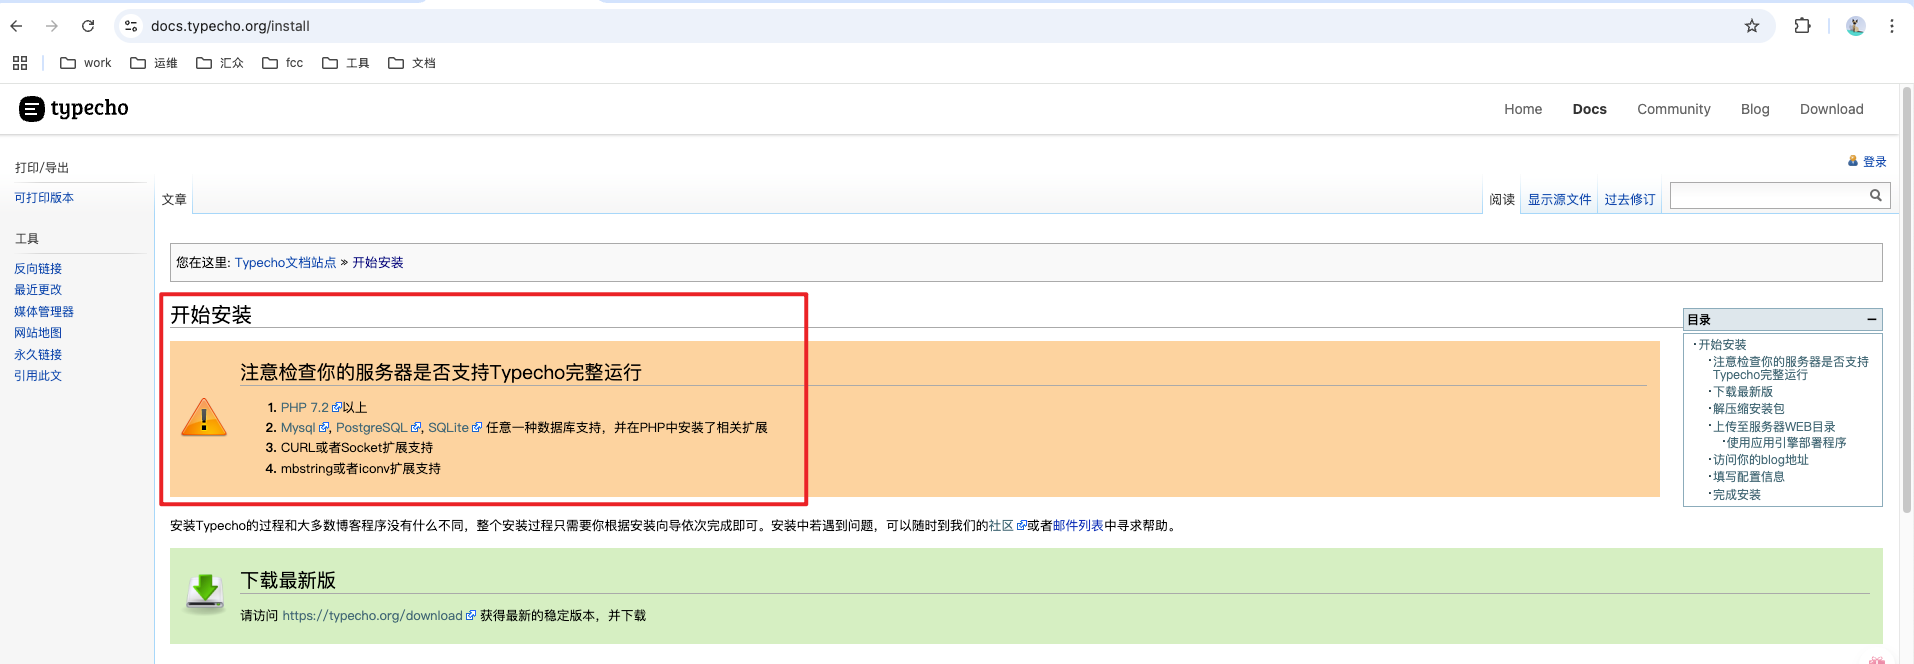Open 最近更改 link
The width and height of the screenshot is (1914, 664).
pos(38,290)
